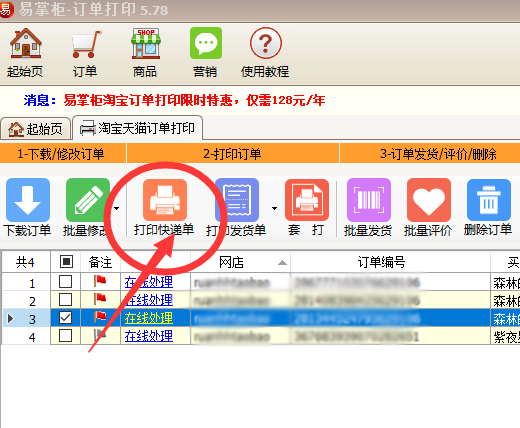
Task: Click the buyer cell 紫夜 in row 4
Action: click(x=505, y=337)
